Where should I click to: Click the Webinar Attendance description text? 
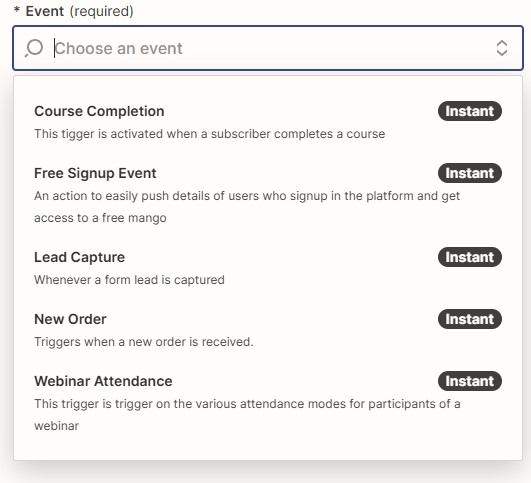click(x=247, y=415)
